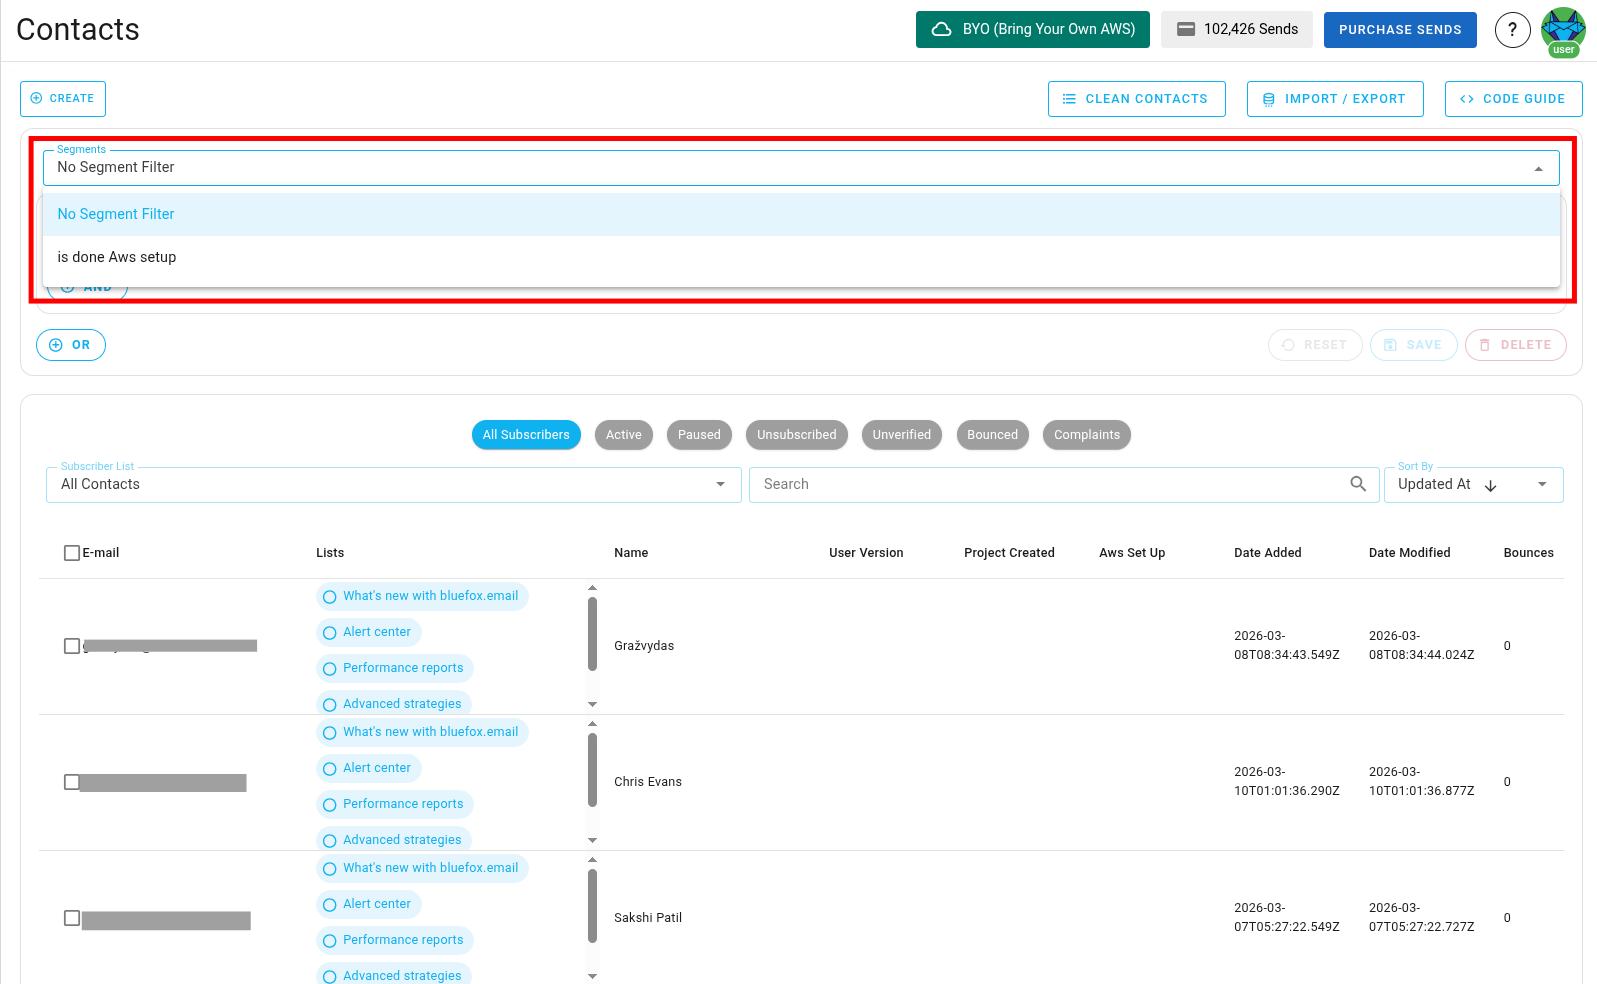Open the user avatar menu
Viewport: 1597px width, 984px height.
1563,31
